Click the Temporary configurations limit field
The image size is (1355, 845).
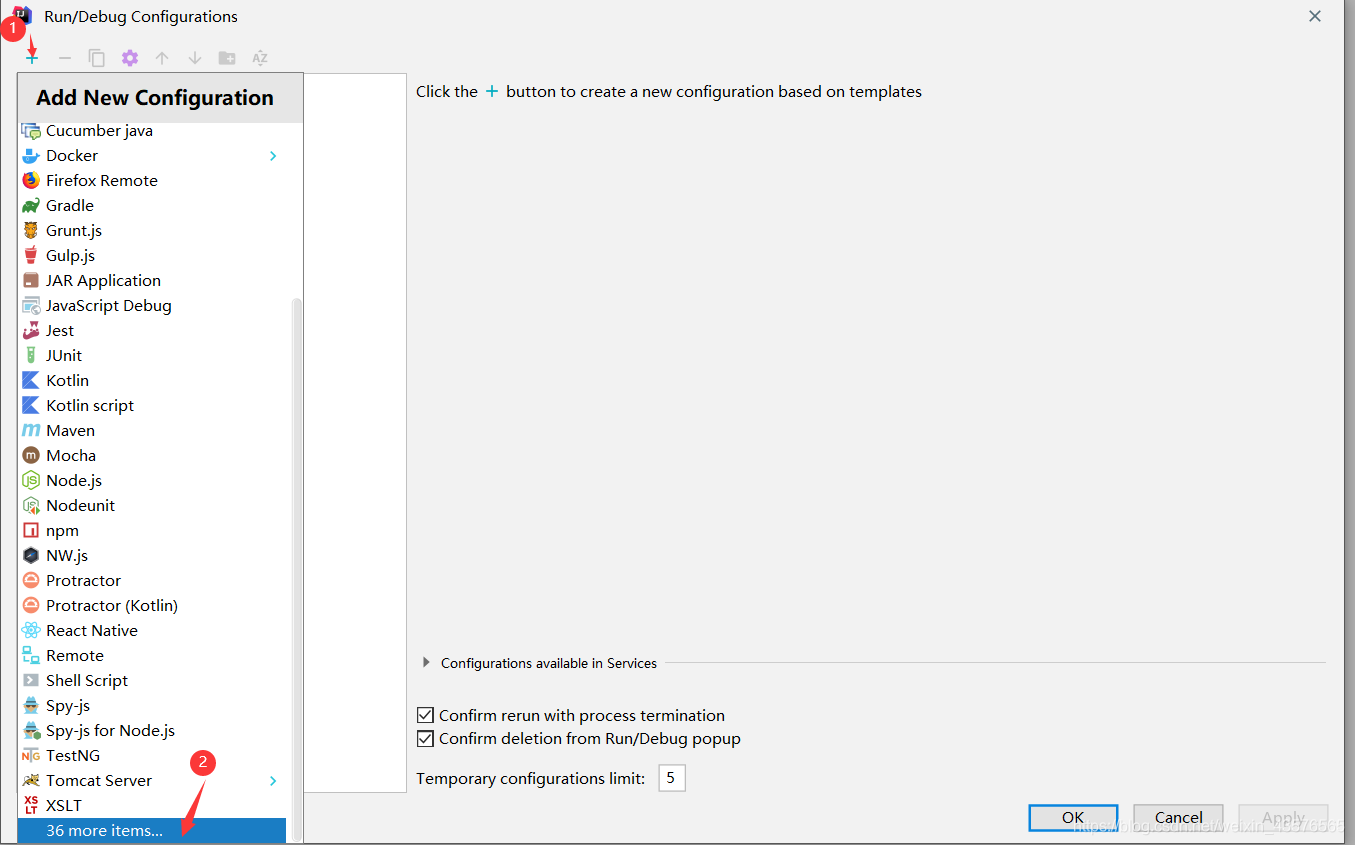672,778
